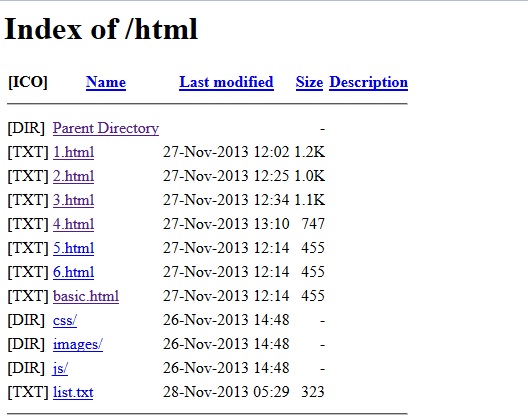The image size is (528, 417).
Task: Browse the images/ directory
Action: 78,344
